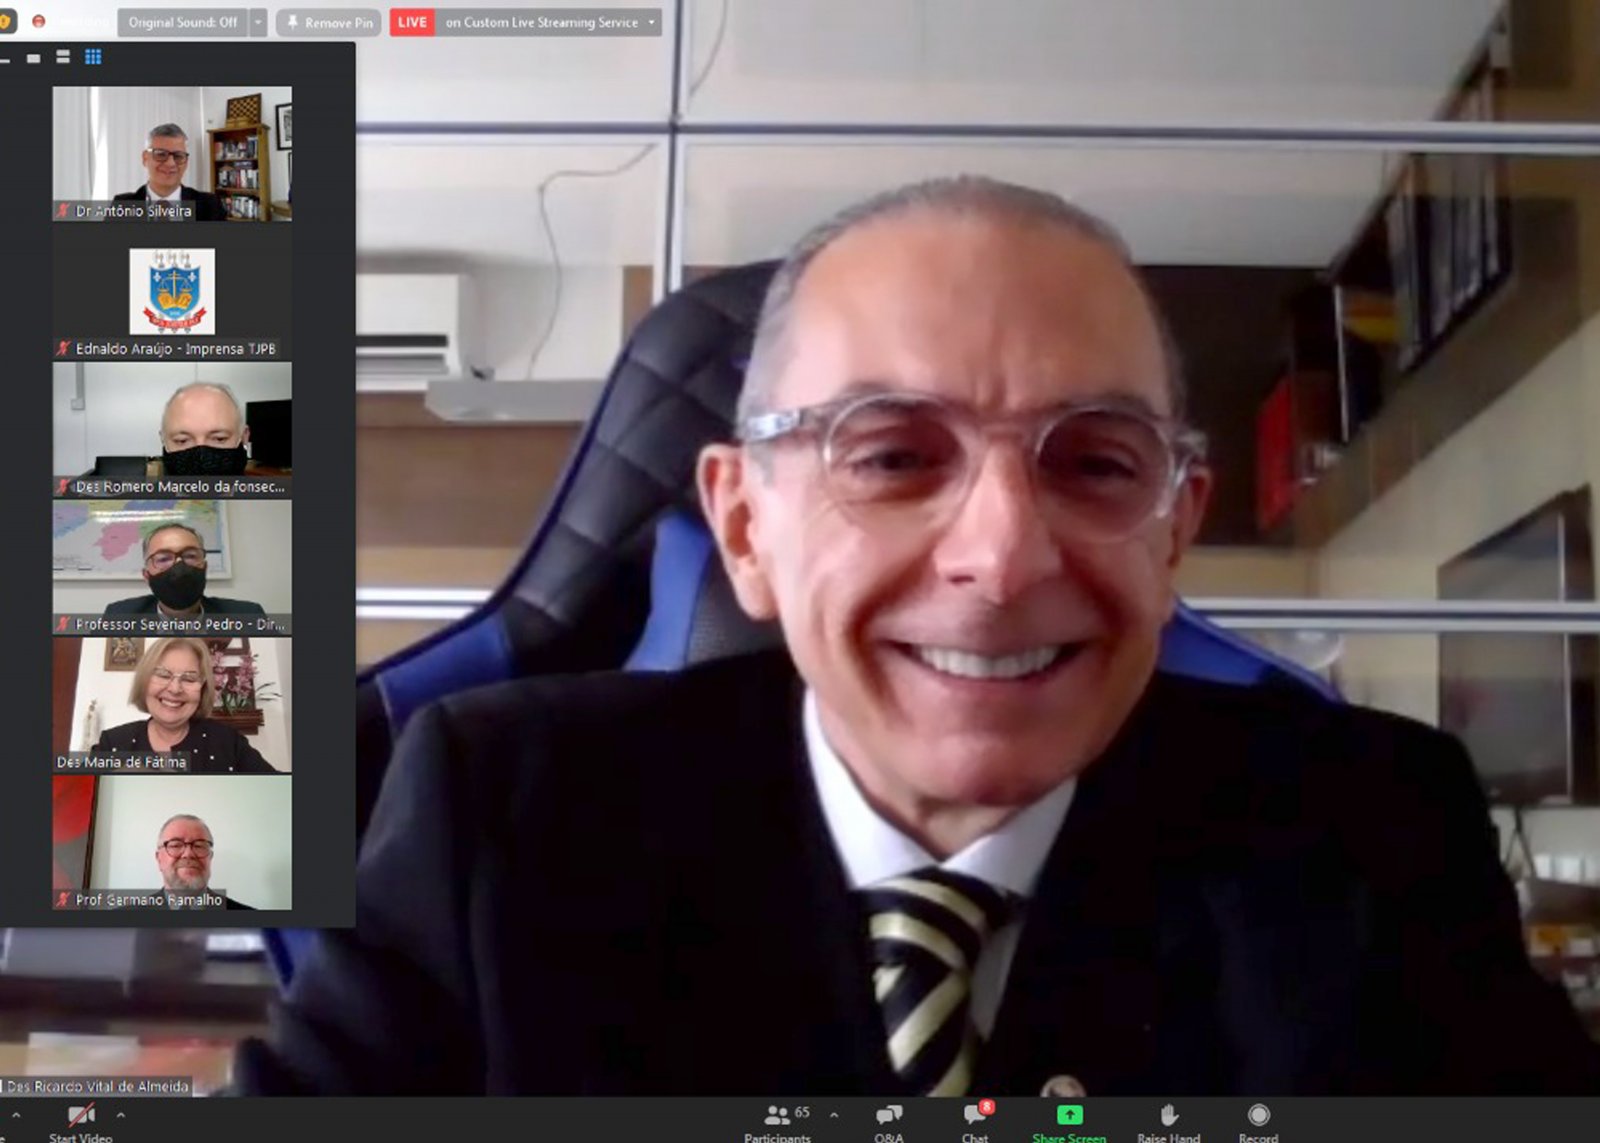Switch thumbnail panel to grid view
Image resolution: width=1600 pixels, height=1143 pixels.
pos(93,57)
